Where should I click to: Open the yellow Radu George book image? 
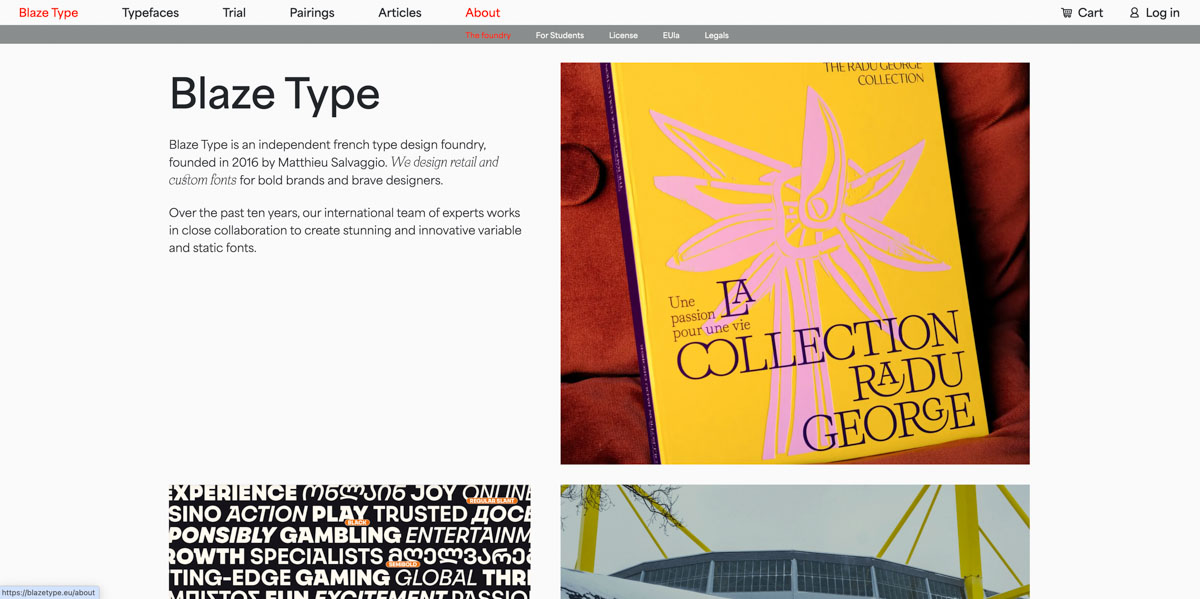(794, 263)
